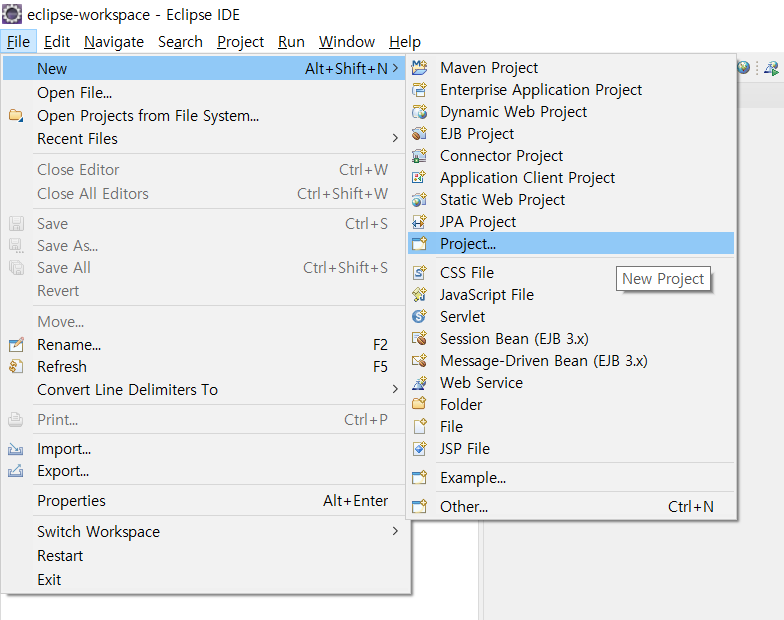Click the Dynamic Web Project icon
The height and width of the screenshot is (620, 784).
coord(420,112)
